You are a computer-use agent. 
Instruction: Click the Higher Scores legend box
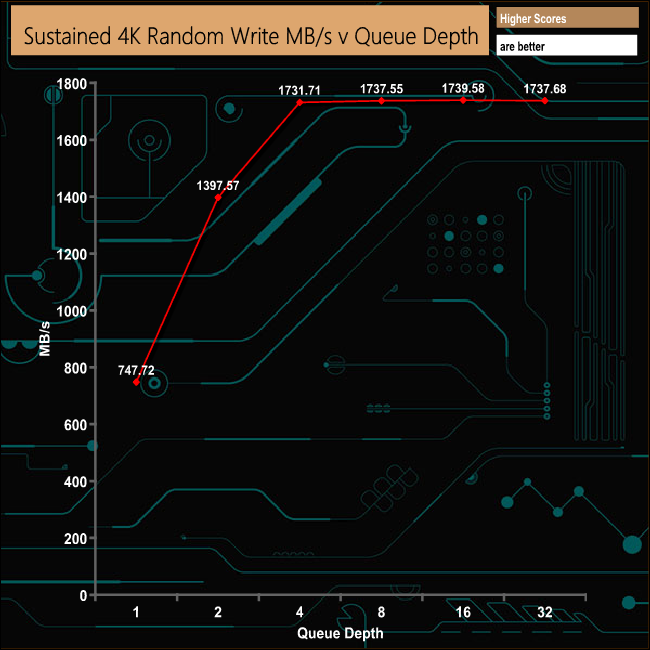(568, 18)
